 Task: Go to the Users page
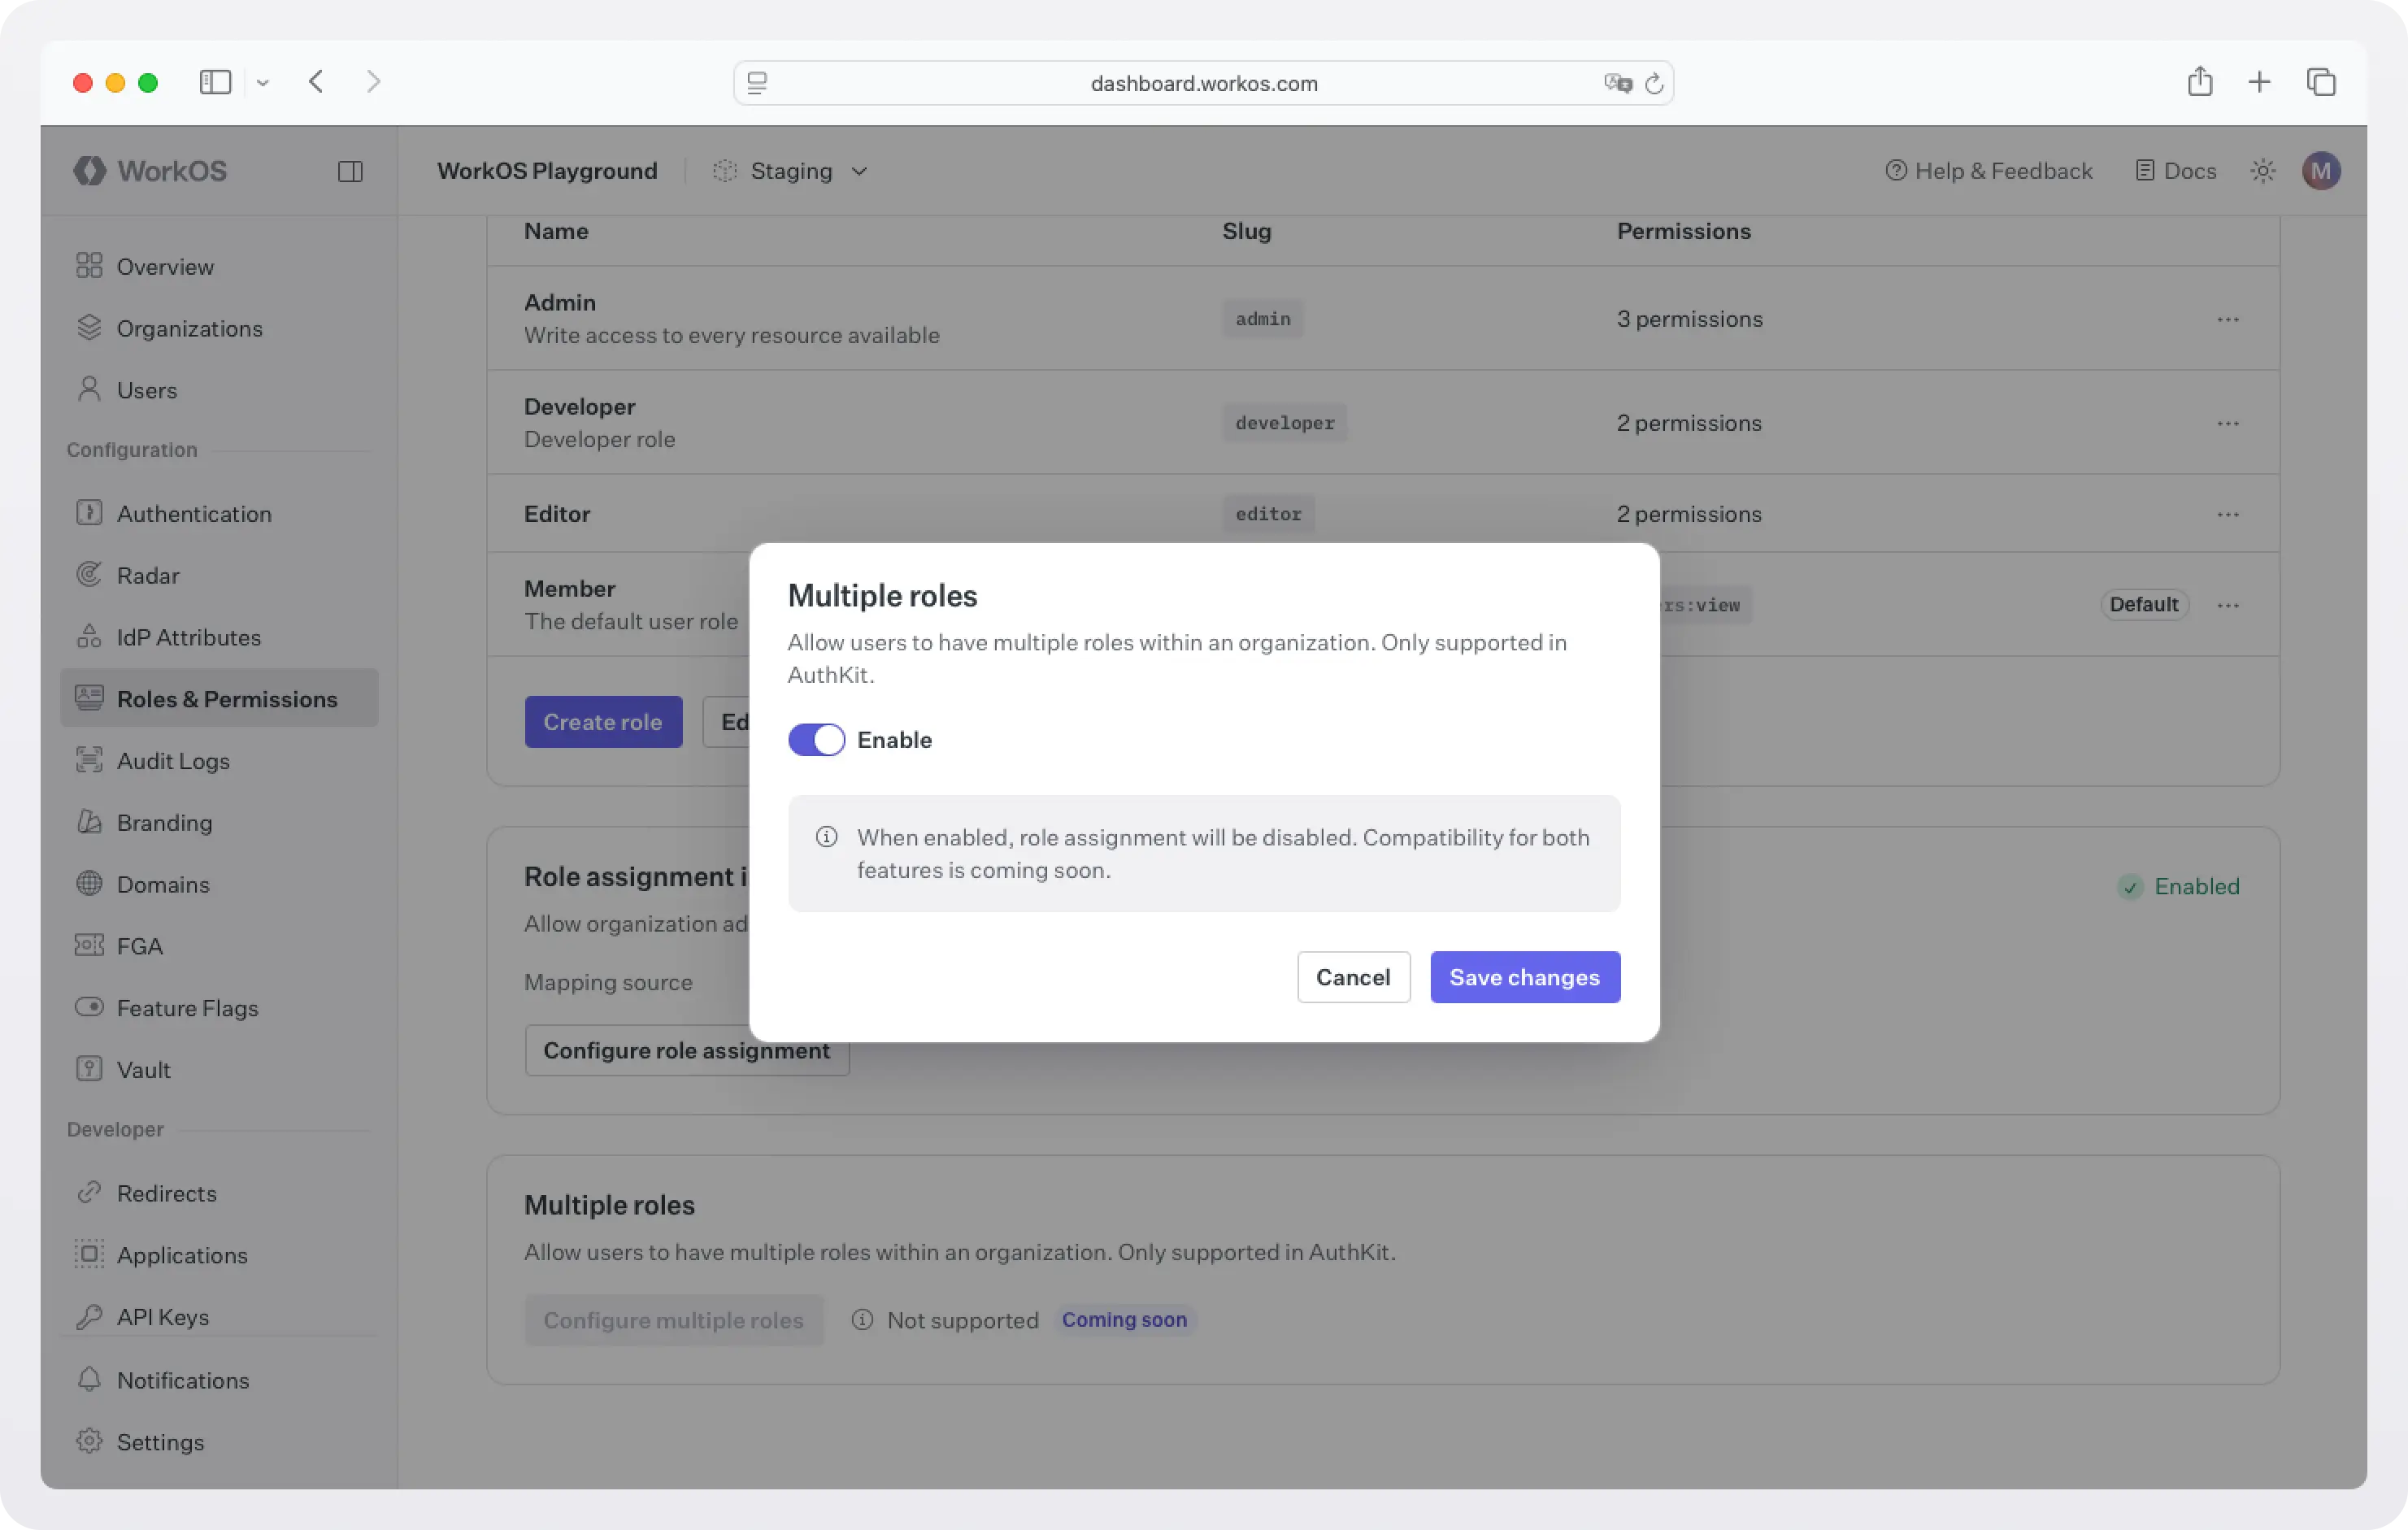pos(219,390)
